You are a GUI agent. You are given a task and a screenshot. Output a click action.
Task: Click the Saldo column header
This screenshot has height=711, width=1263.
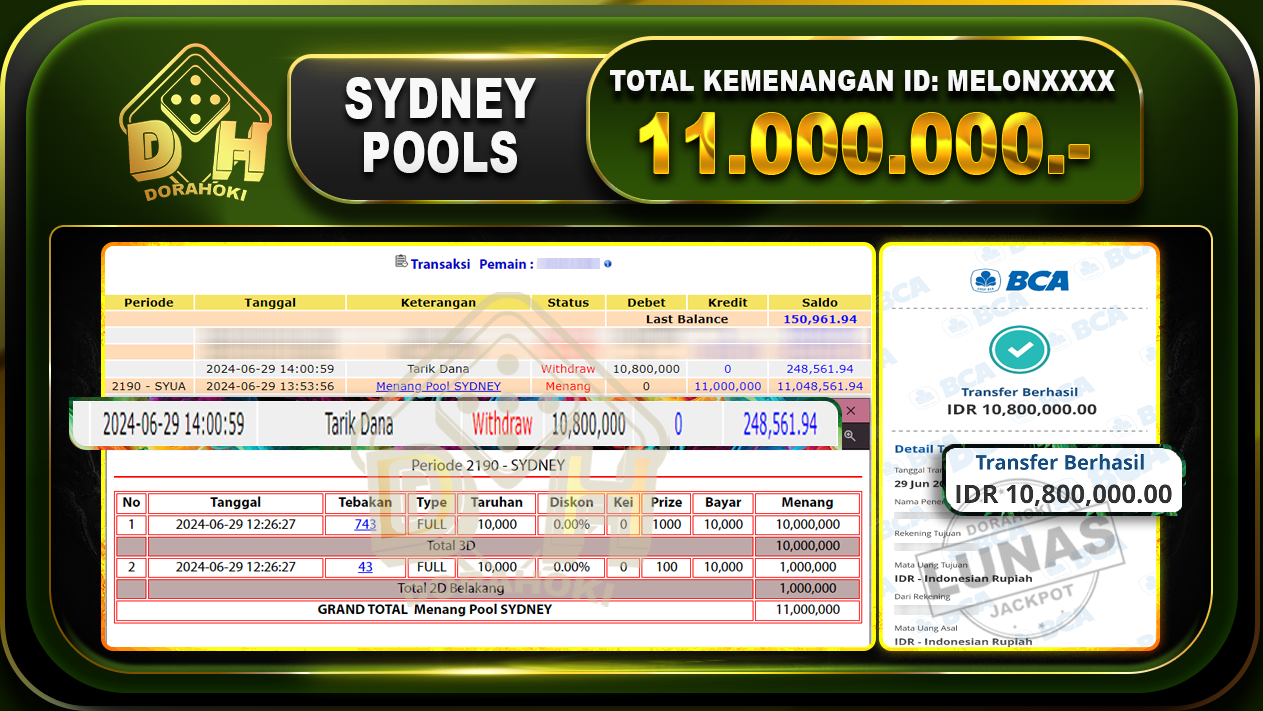pos(820,302)
